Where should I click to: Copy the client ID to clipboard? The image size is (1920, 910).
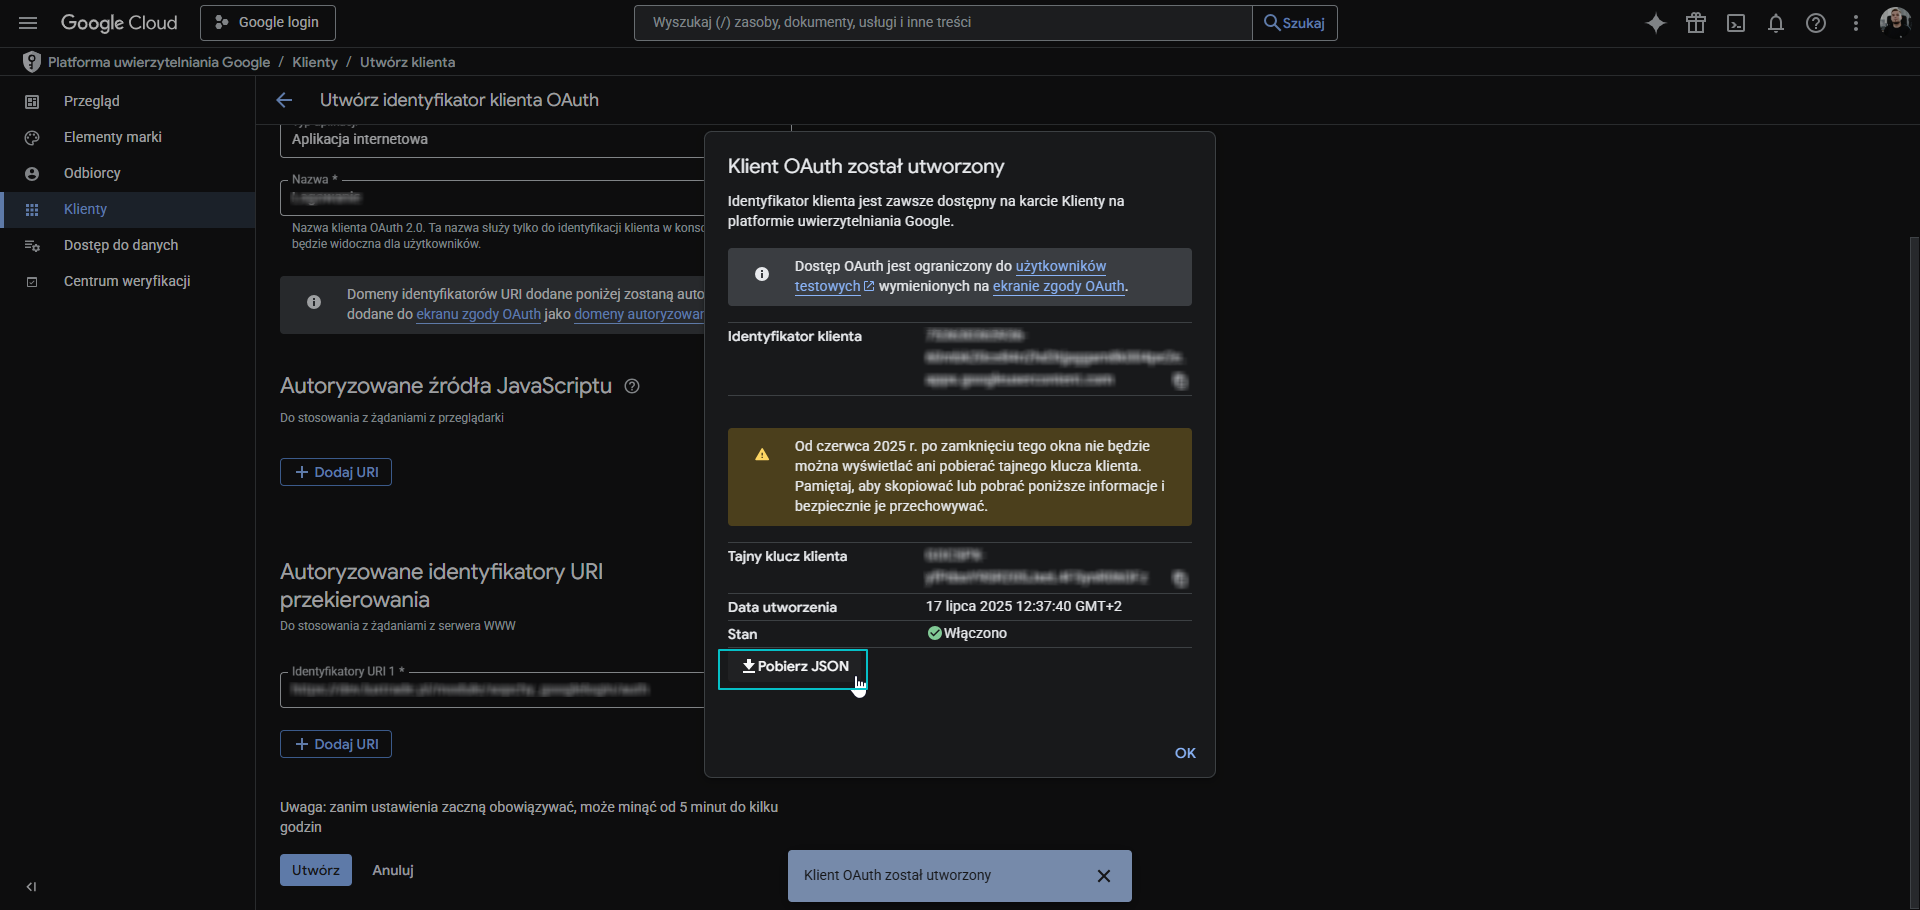click(1180, 381)
